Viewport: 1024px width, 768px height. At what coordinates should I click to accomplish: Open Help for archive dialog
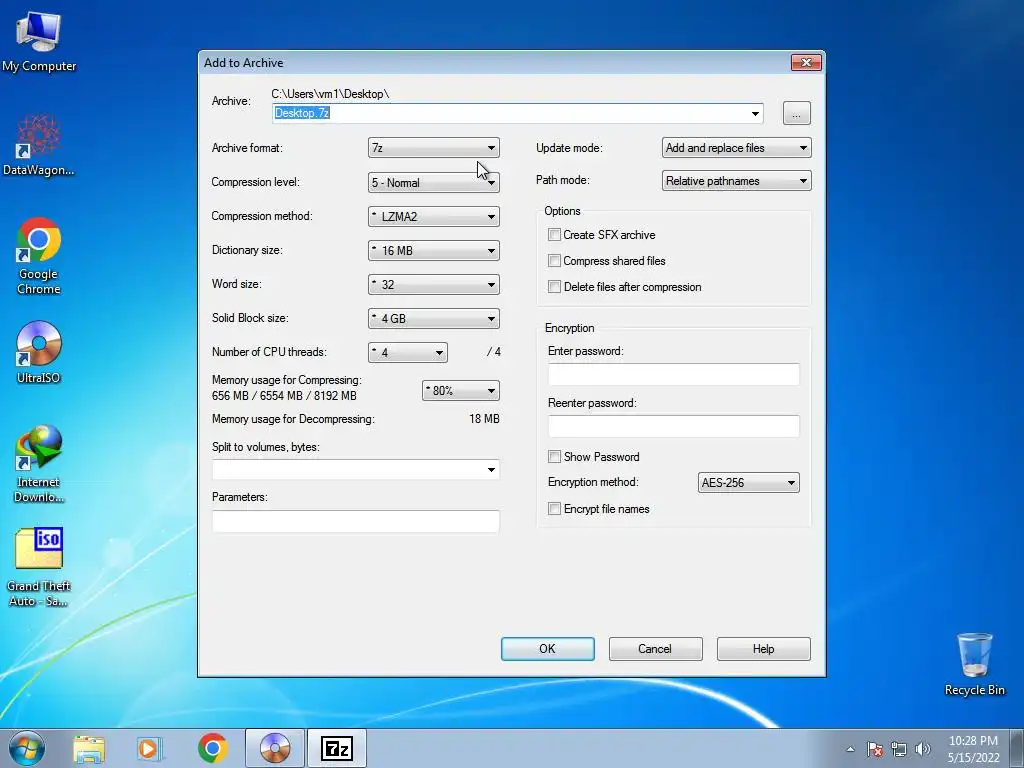pyautogui.click(x=763, y=648)
